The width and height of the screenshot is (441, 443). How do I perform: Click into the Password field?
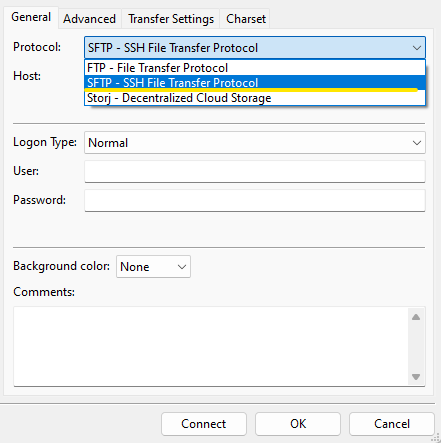pyautogui.click(x=255, y=200)
